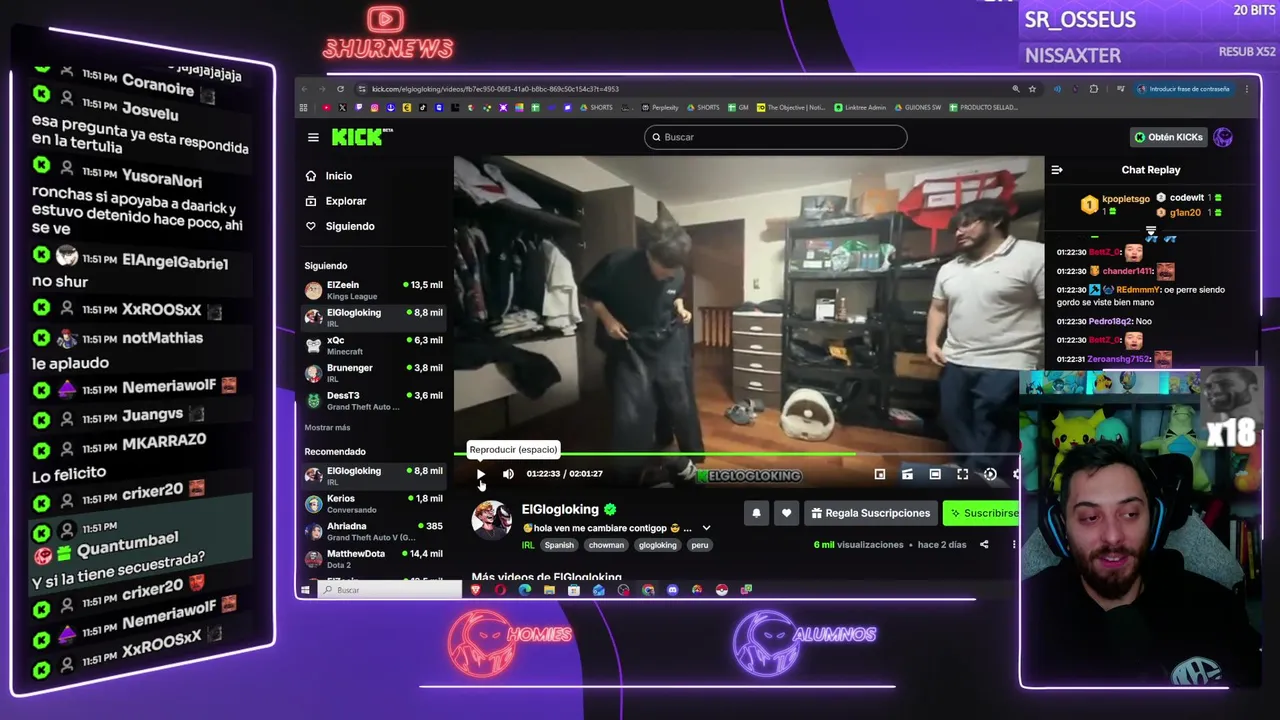Click the browser back arrow
The height and width of the screenshot is (720, 1280).
(x=304, y=89)
